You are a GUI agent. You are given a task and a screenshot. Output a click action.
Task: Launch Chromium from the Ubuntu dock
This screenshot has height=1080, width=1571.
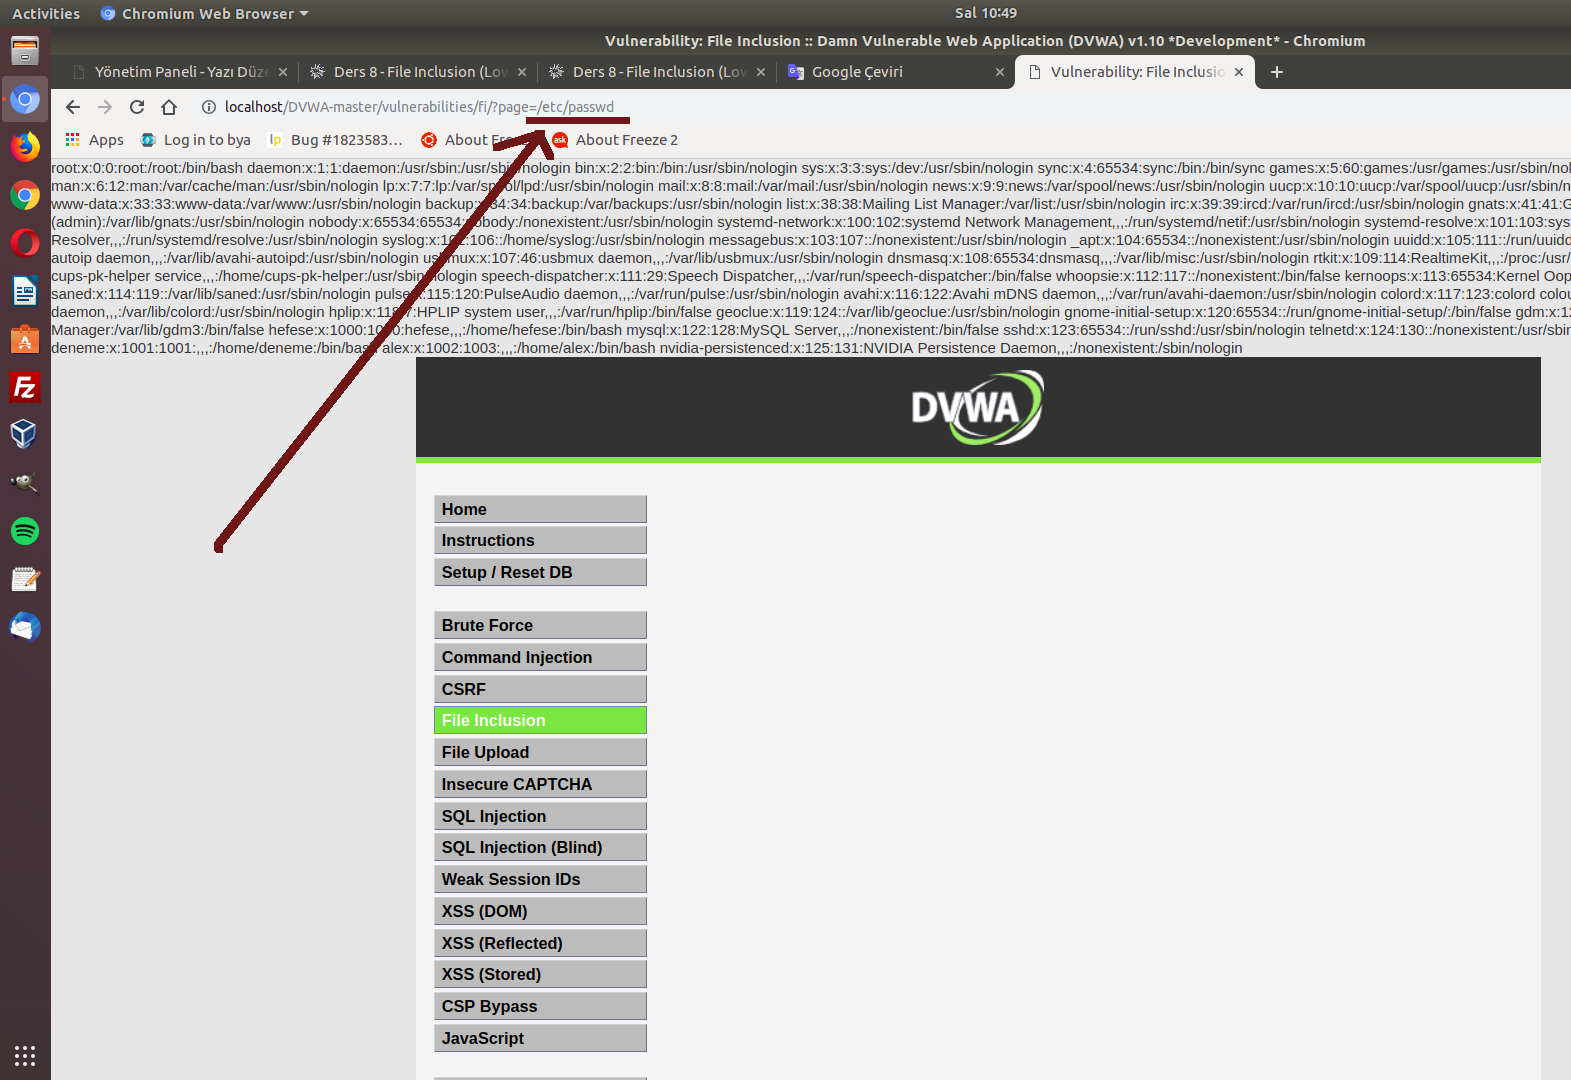tap(25, 99)
